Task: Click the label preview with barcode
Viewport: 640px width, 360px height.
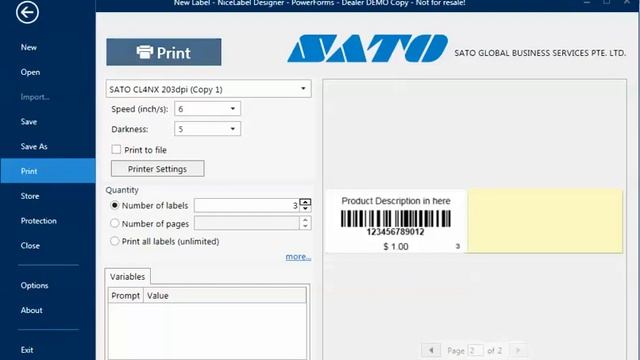Action: coord(396,221)
